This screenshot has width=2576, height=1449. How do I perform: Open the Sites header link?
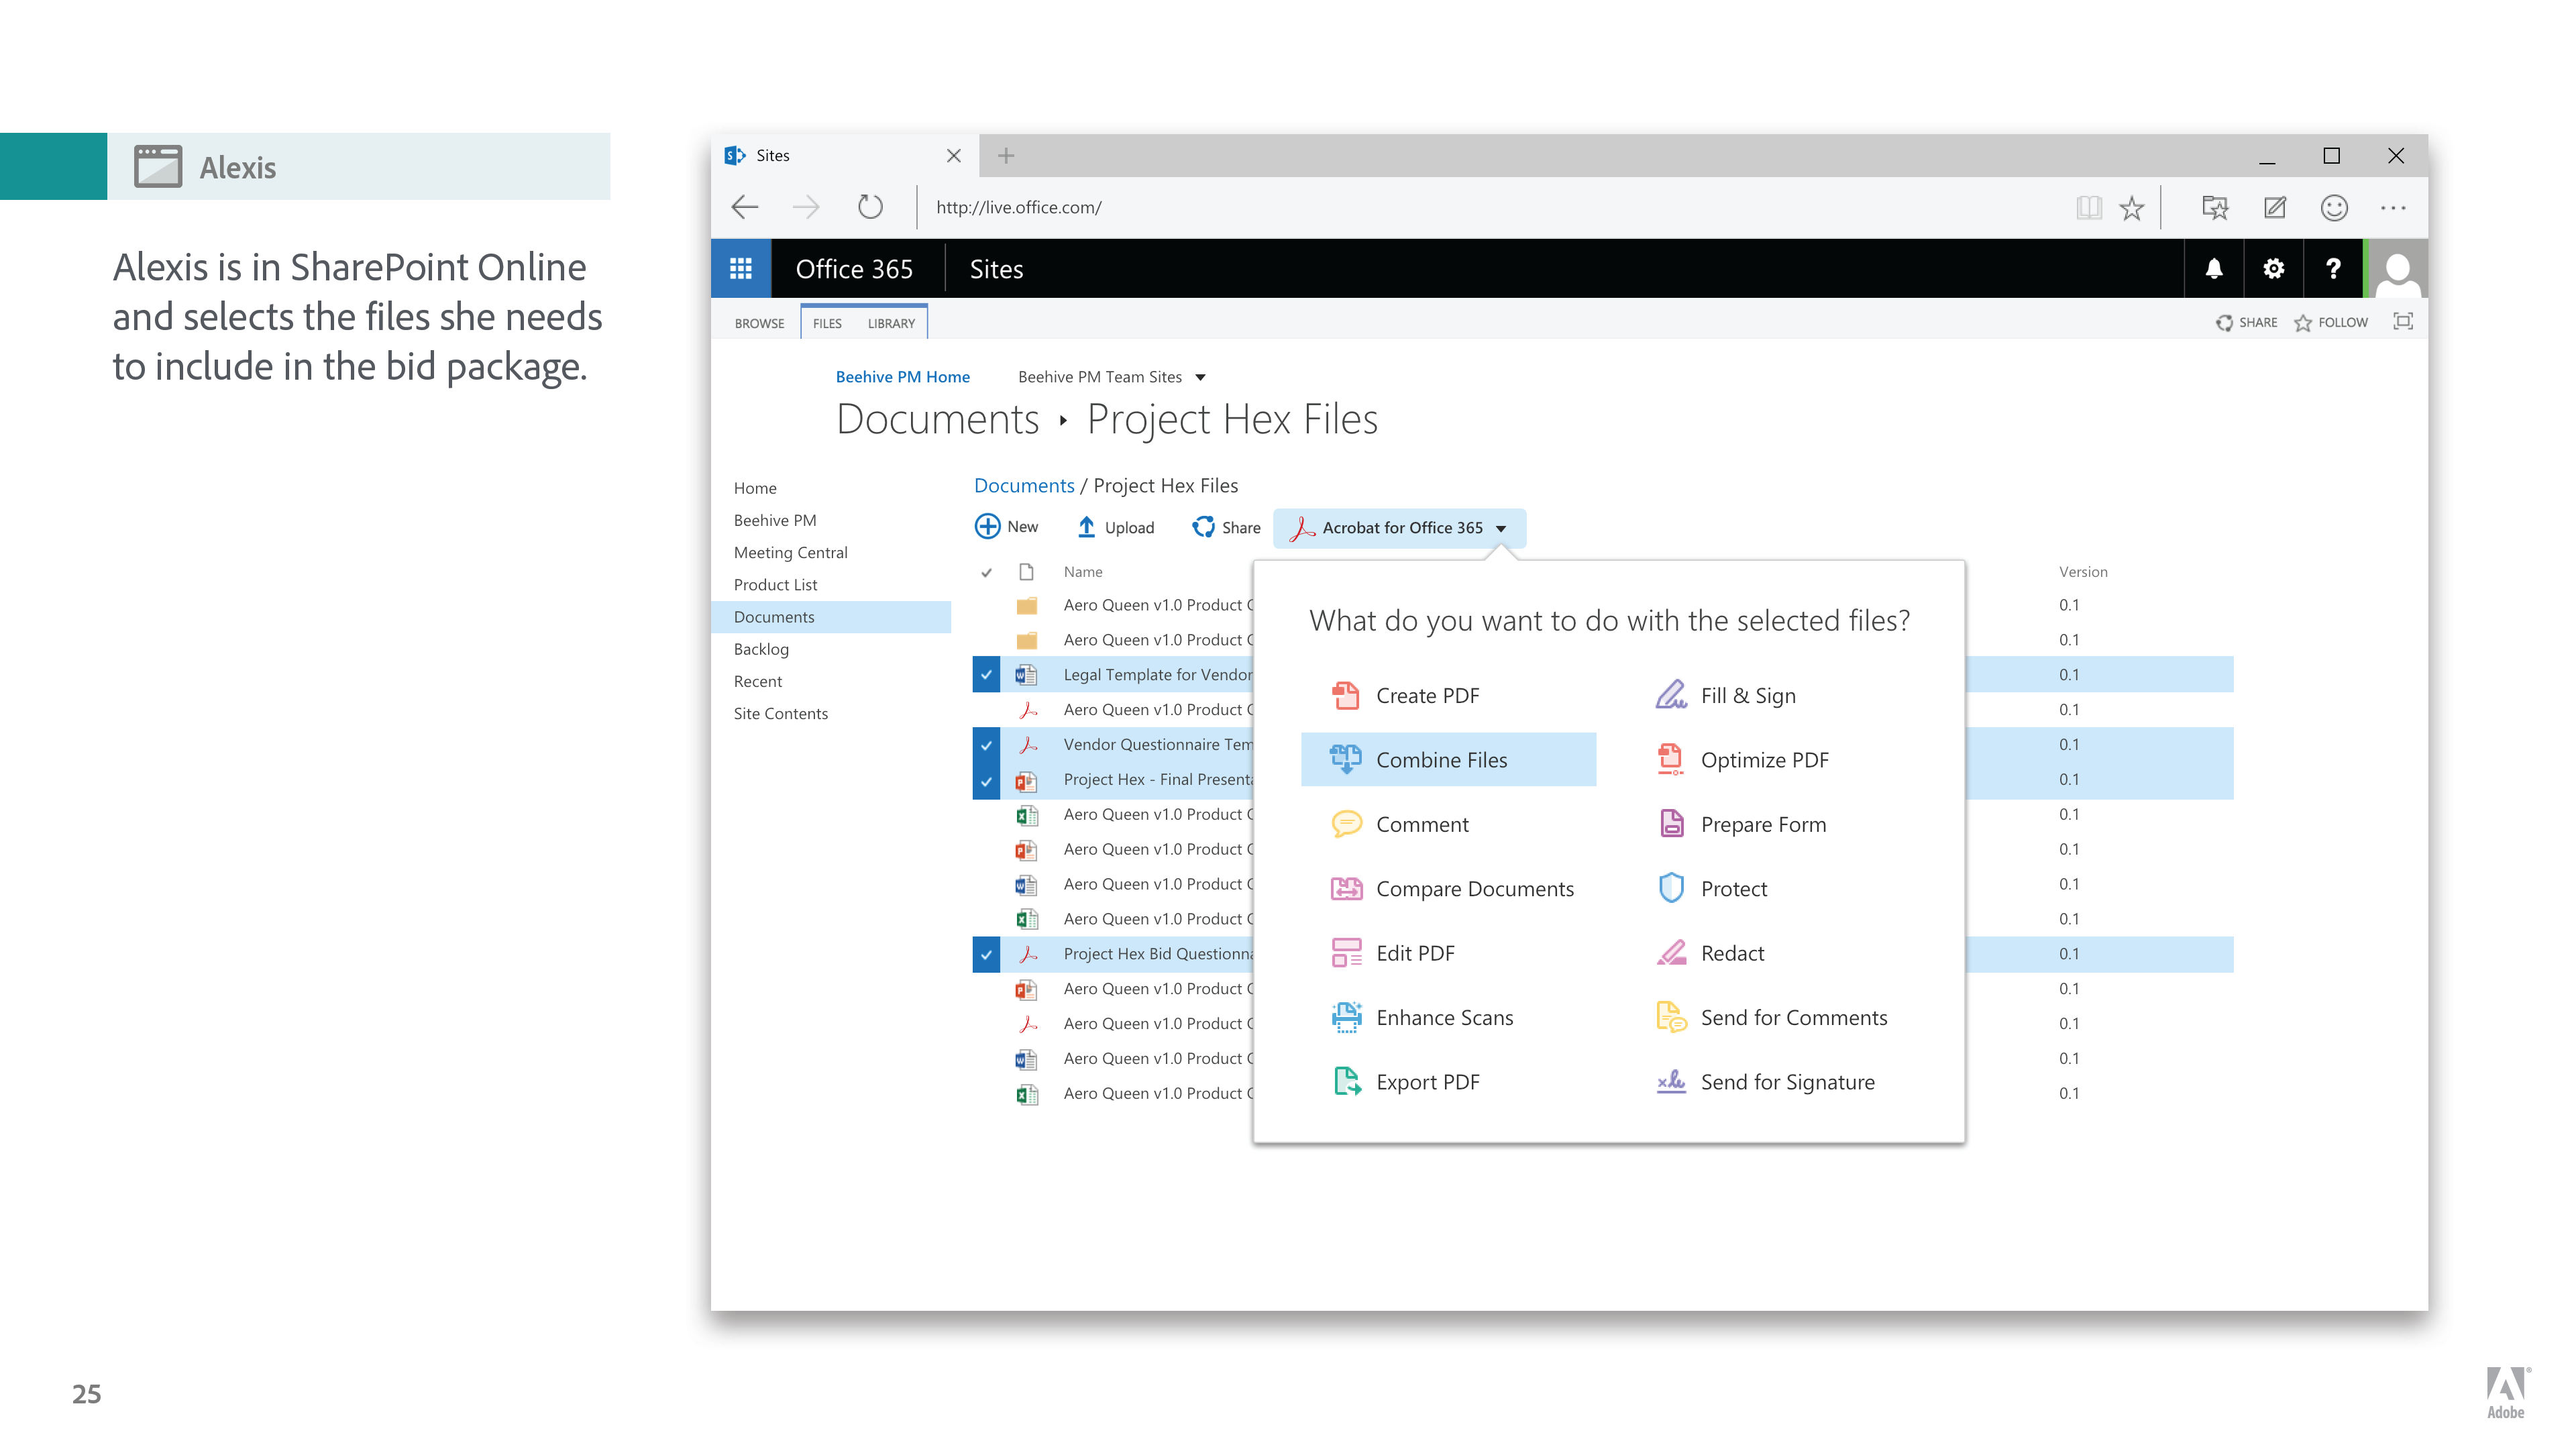coord(996,269)
